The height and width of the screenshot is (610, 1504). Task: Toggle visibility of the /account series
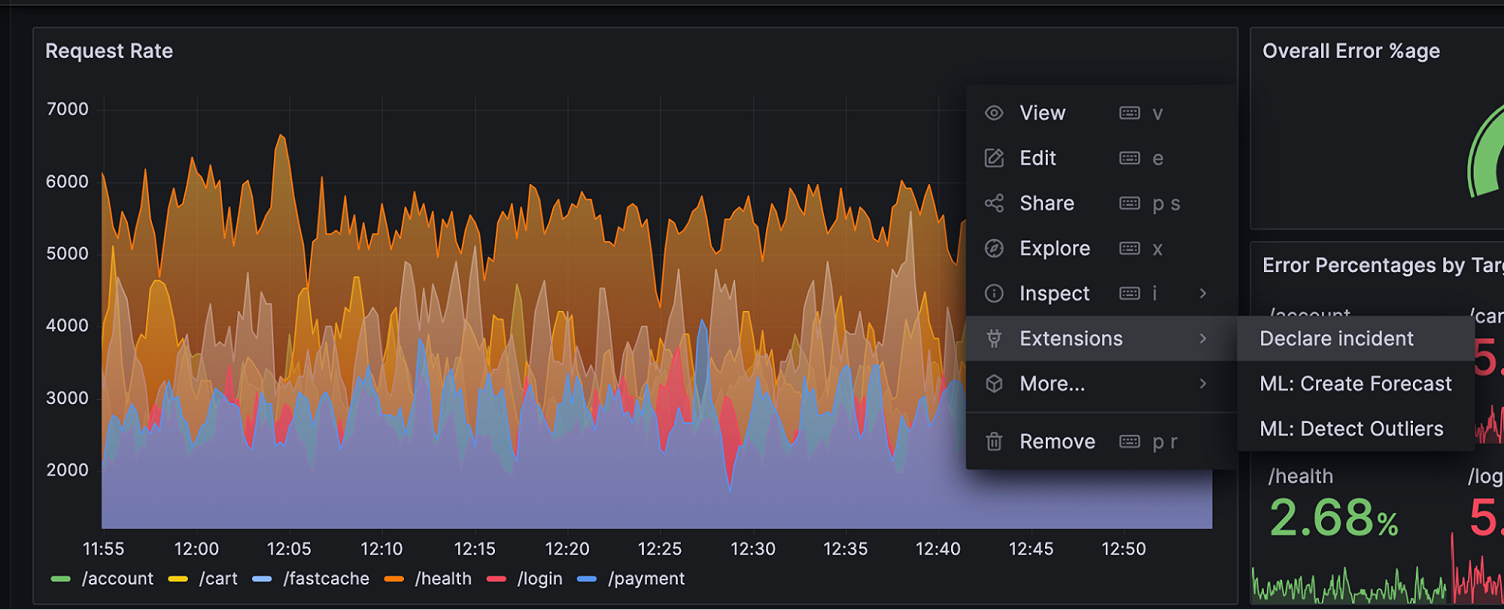120,578
